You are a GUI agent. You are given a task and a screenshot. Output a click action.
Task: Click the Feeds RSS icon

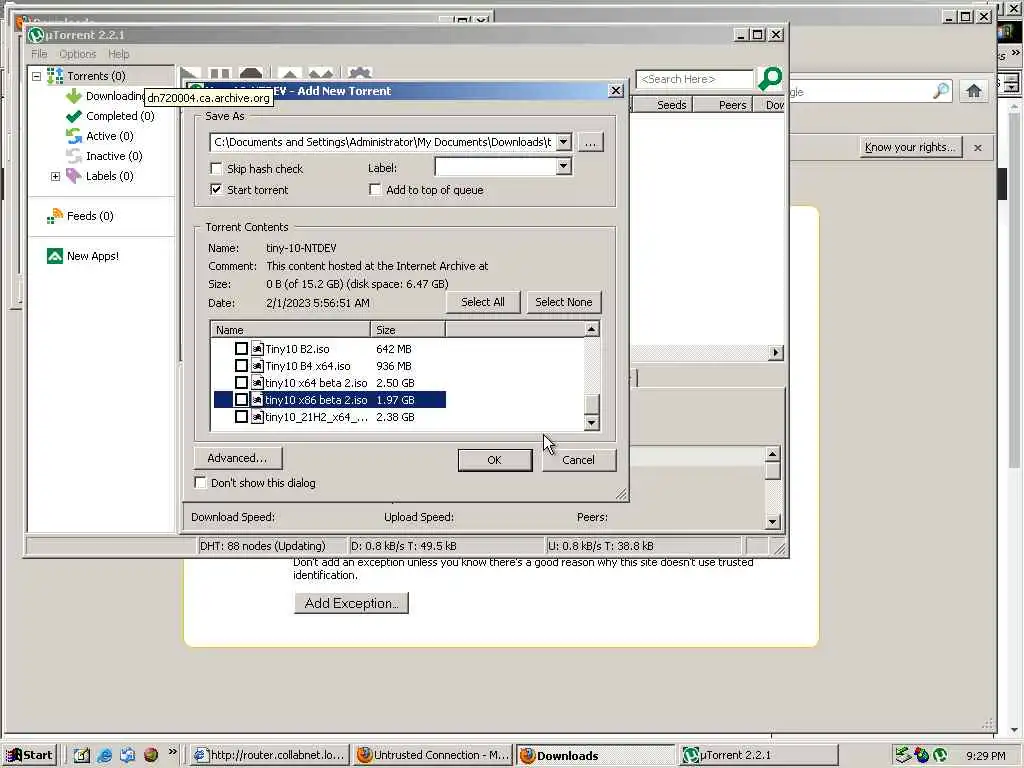coord(55,216)
